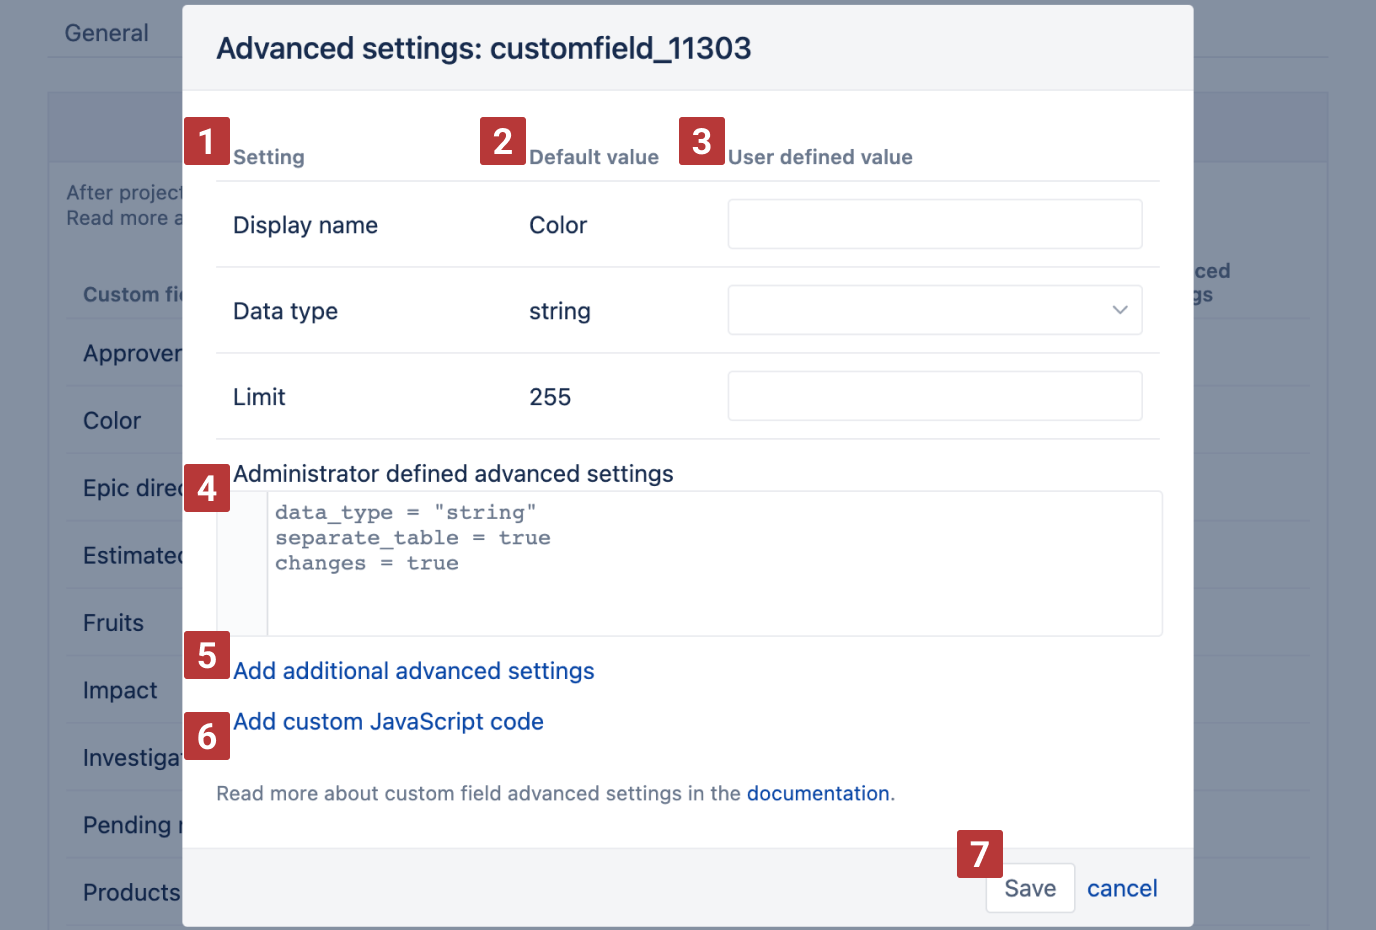This screenshot has height=930, width=1376.
Task: Click Add additional advanced settings
Action: point(413,670)
